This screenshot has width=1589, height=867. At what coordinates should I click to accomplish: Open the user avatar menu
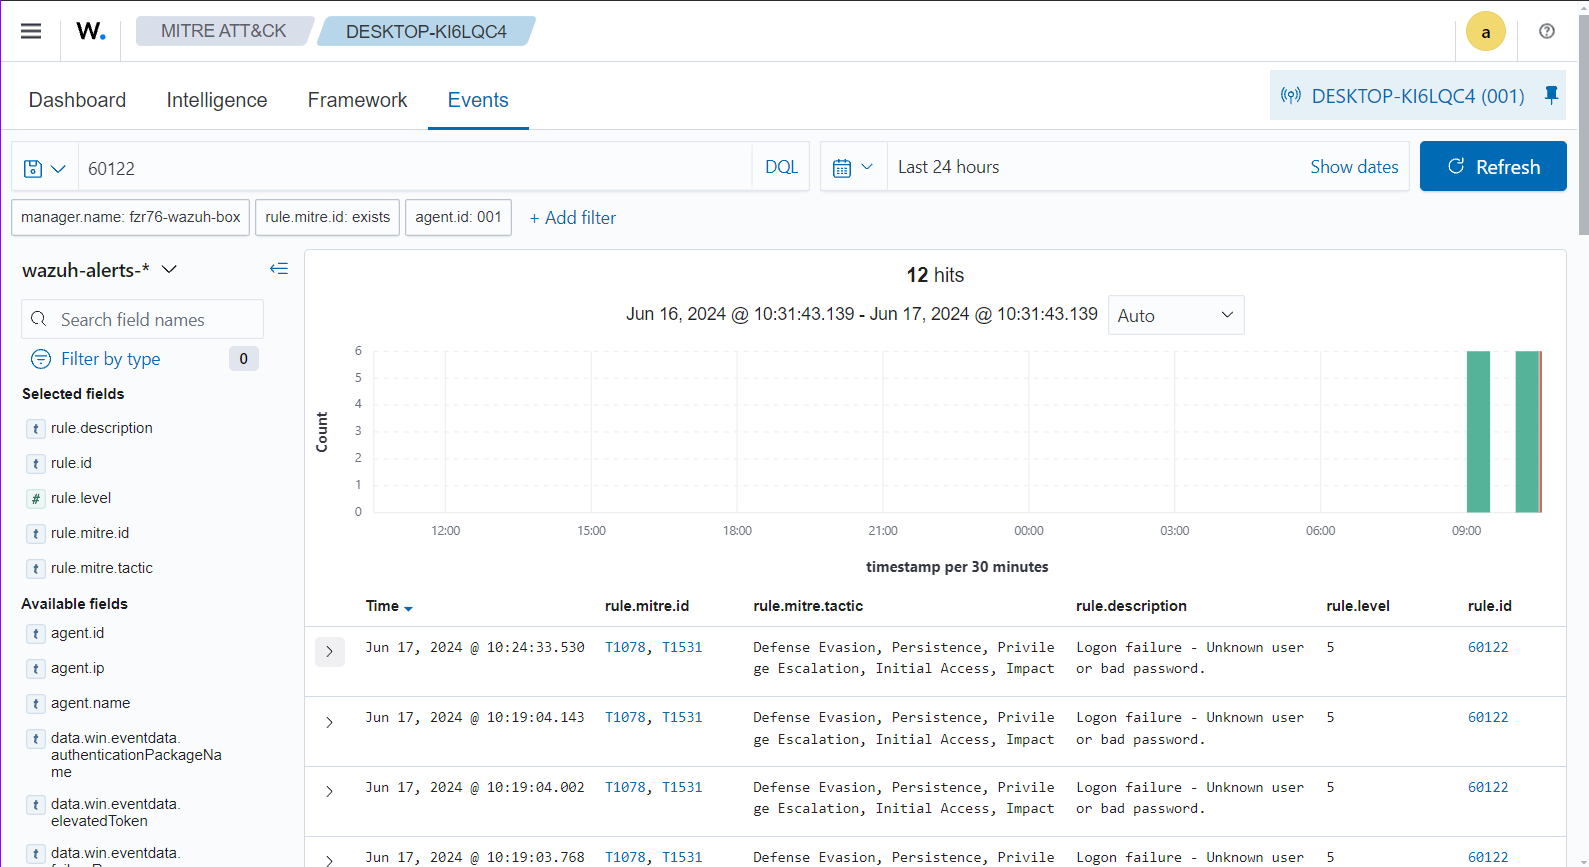(x=1485, y=31)
